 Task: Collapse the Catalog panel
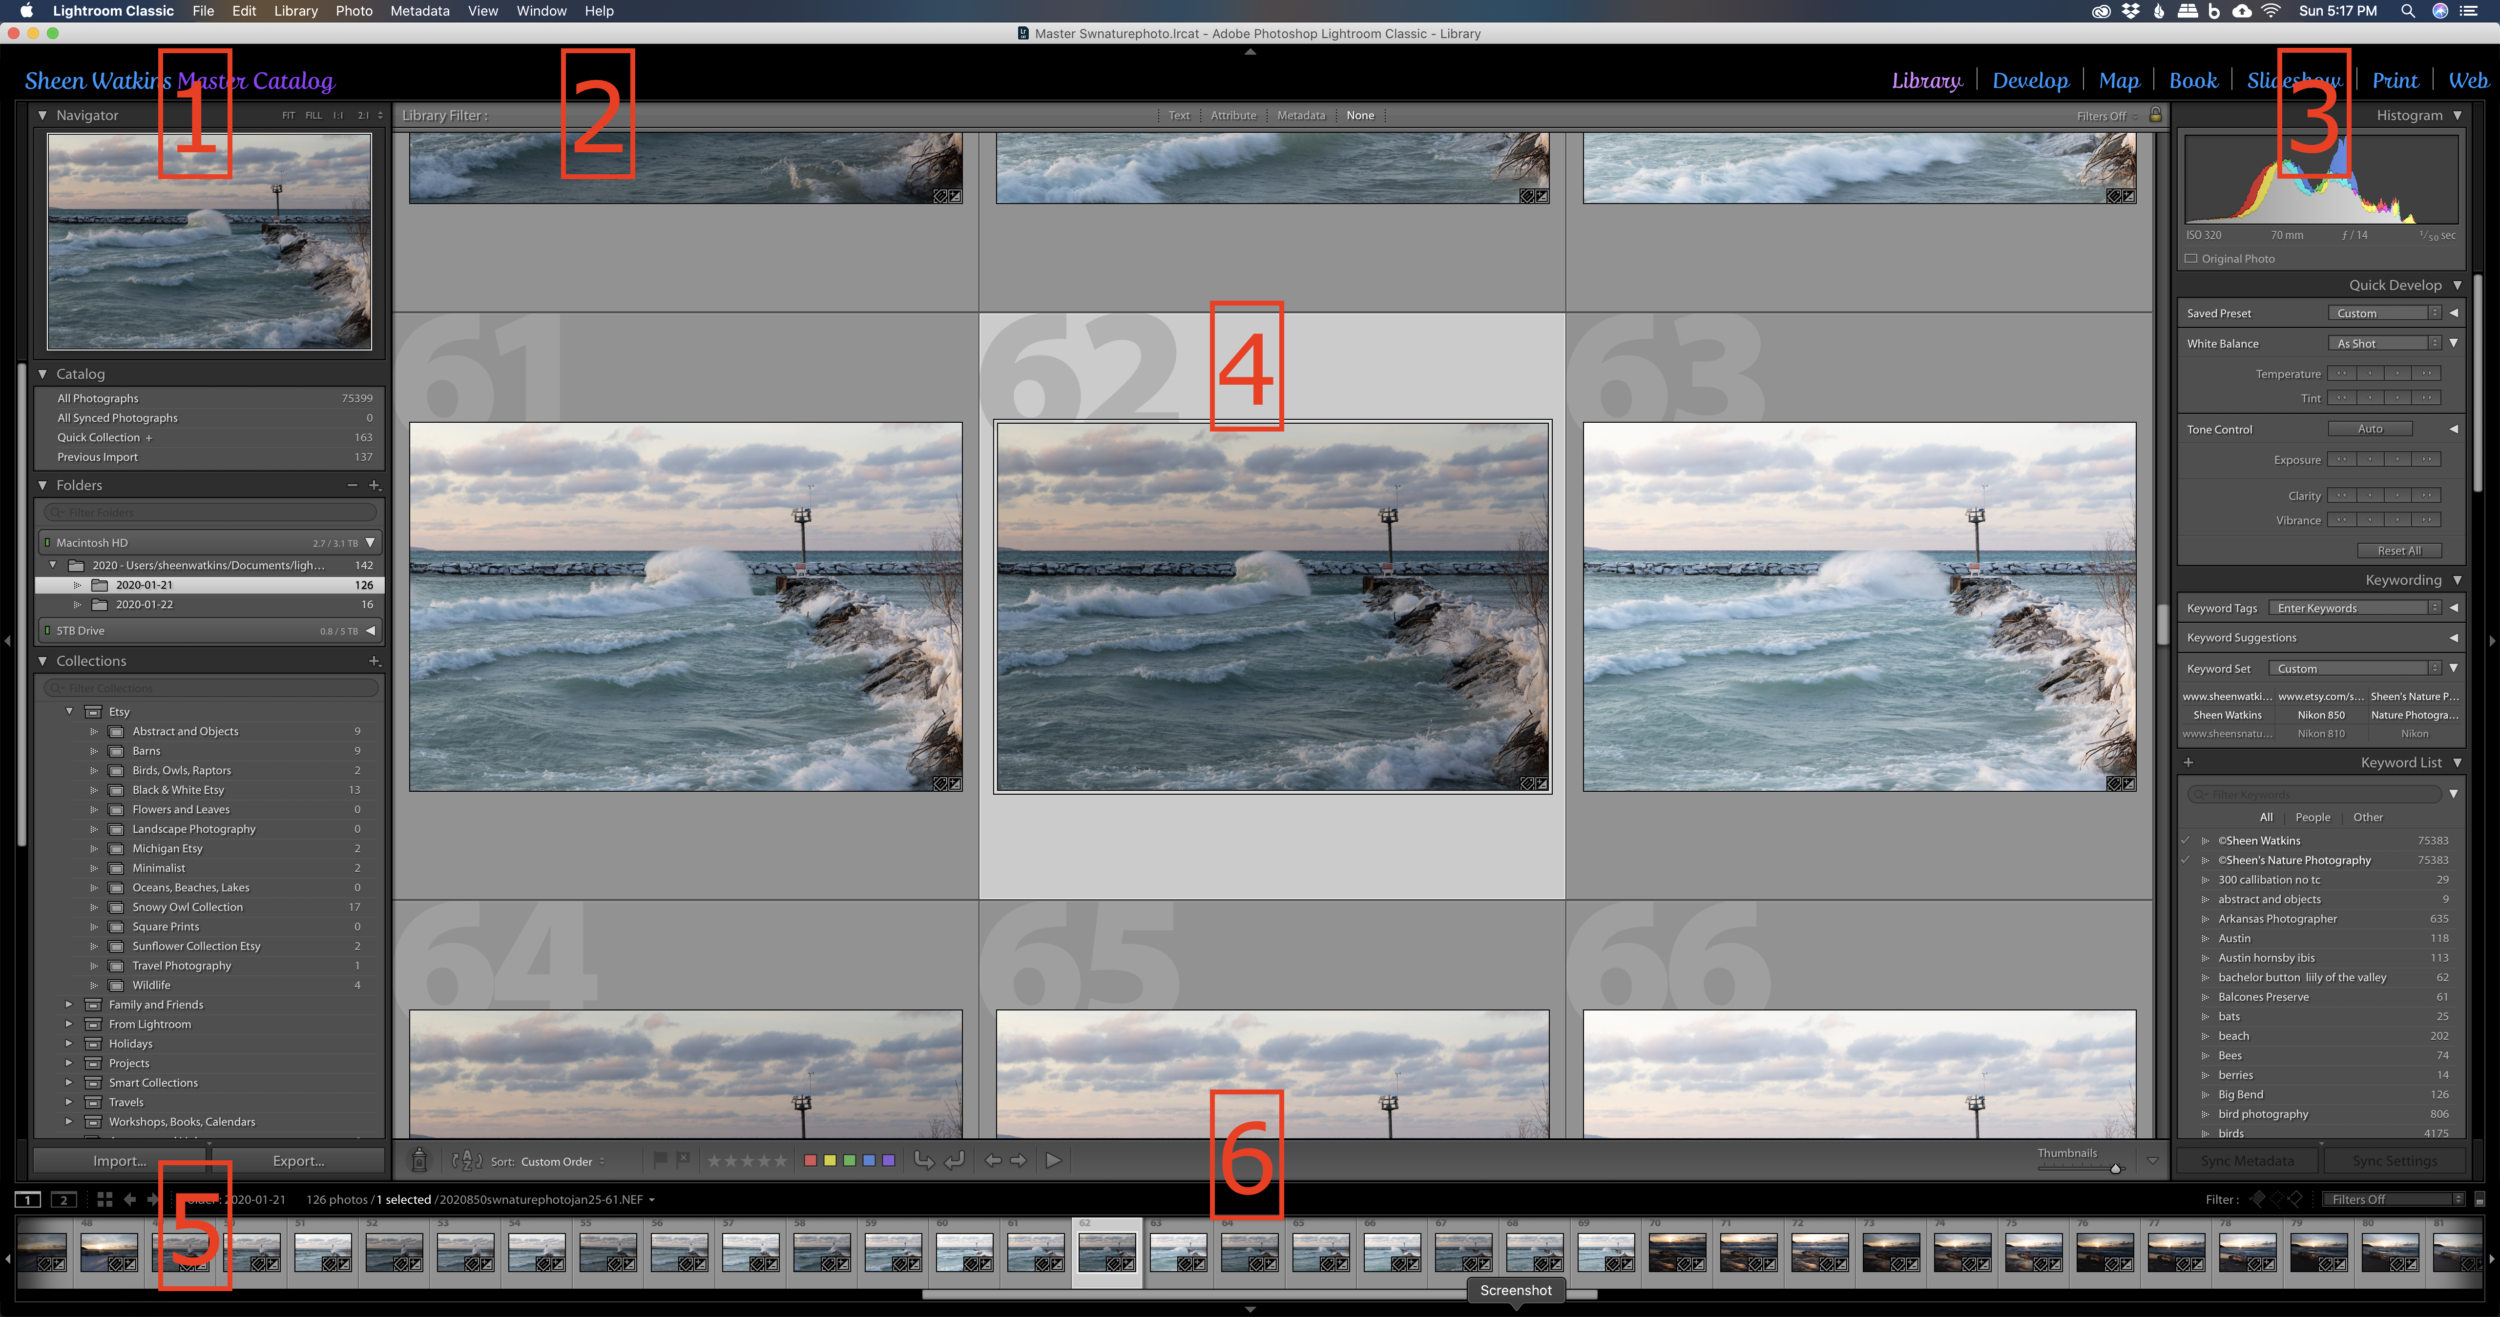click(43, 374)
